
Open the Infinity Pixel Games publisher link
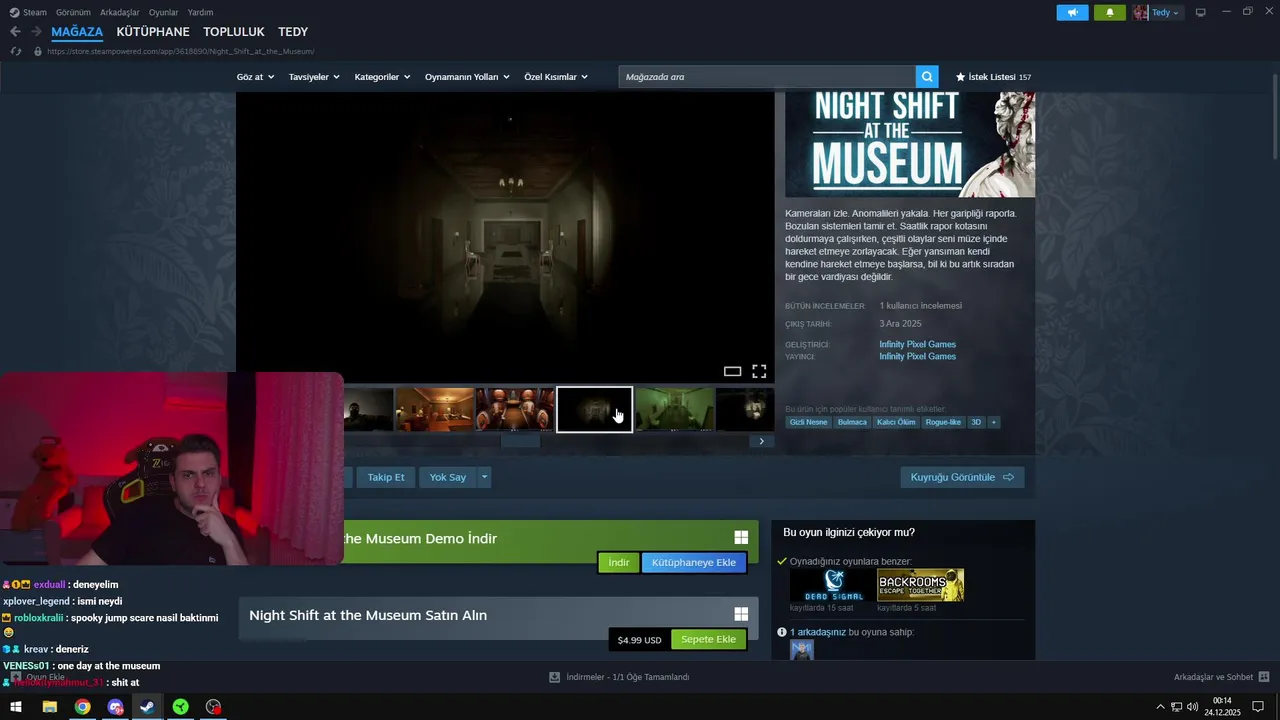(x=917, y=356)
